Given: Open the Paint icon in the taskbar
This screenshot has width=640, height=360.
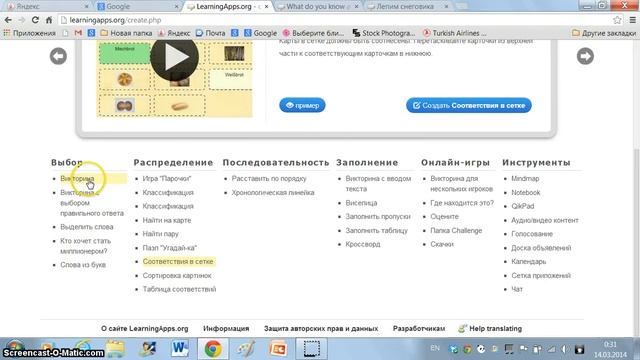Looking at the screenshot, I should (246, 349).
